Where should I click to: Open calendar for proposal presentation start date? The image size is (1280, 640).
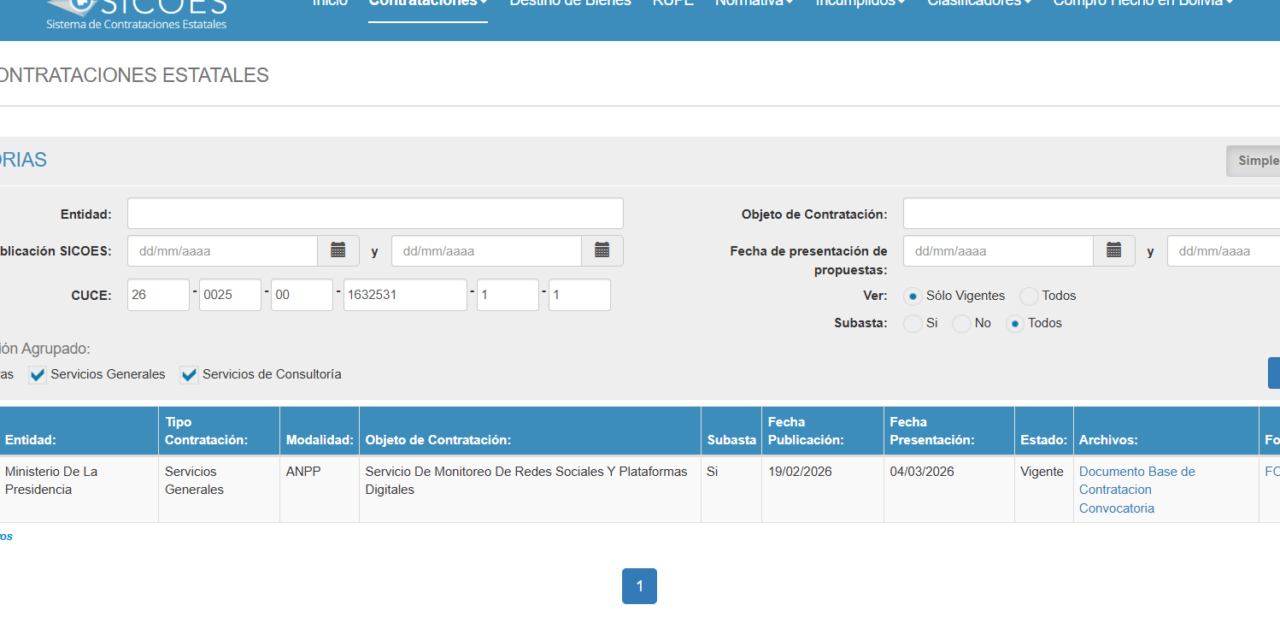[x=1114, y=251]
